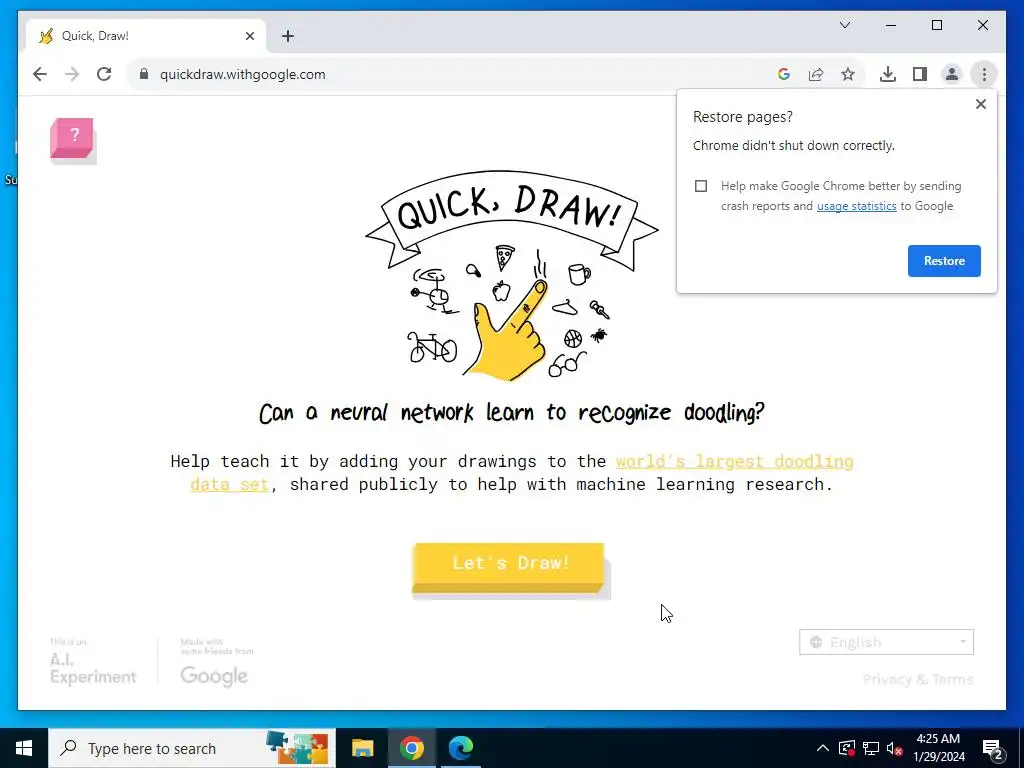1024x768 pixels.
Task: Open network status tray icon
Action: point(871,748)
